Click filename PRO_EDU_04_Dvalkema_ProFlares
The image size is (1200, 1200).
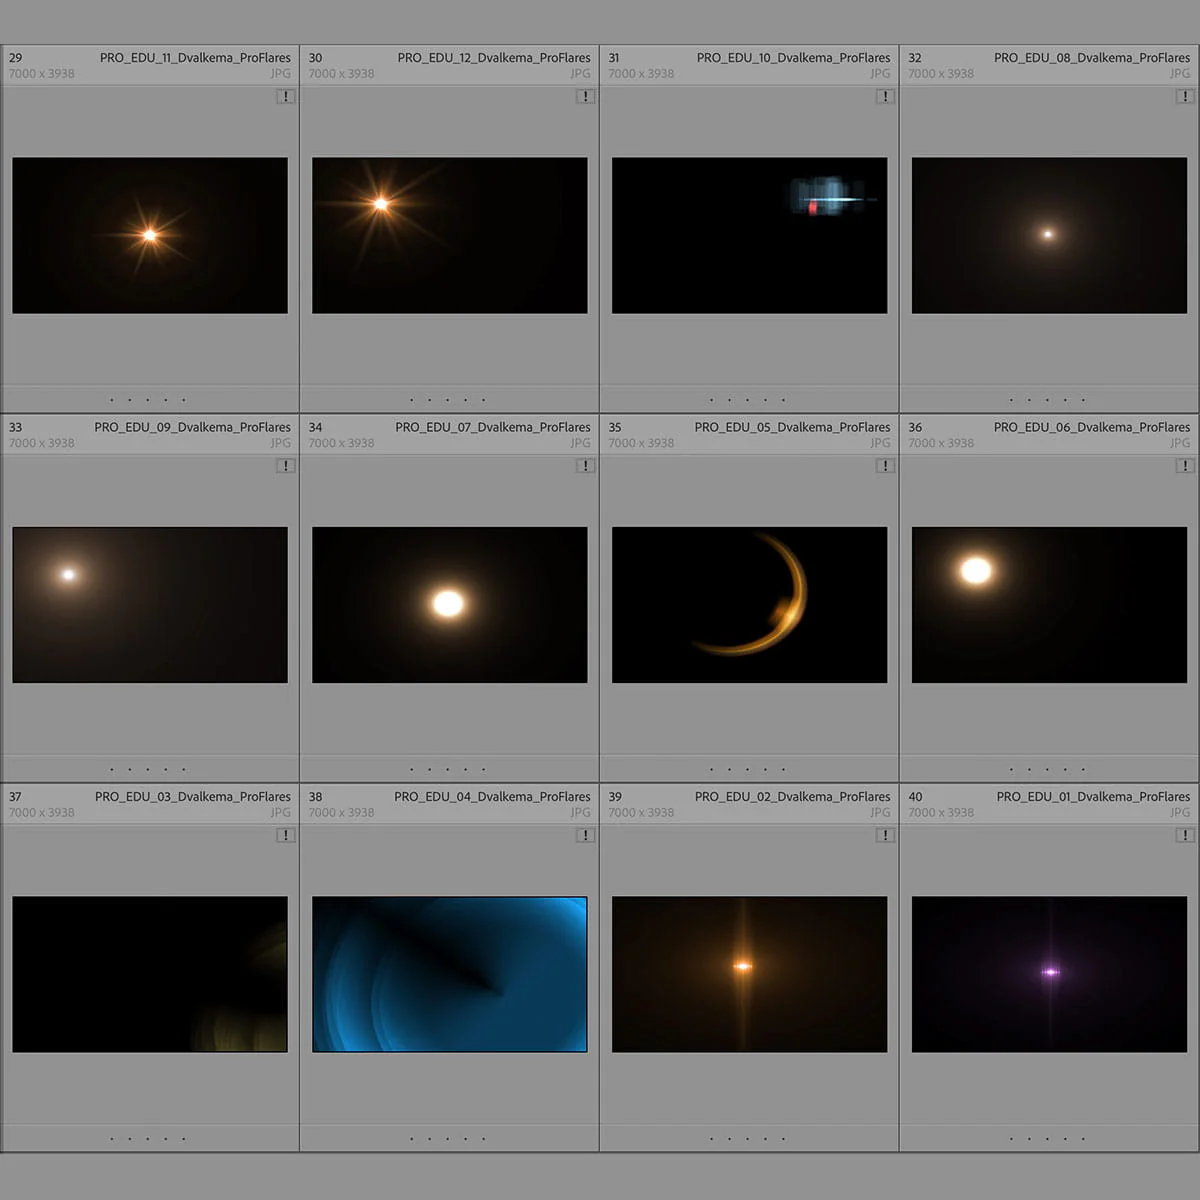[x=493, y=797]
